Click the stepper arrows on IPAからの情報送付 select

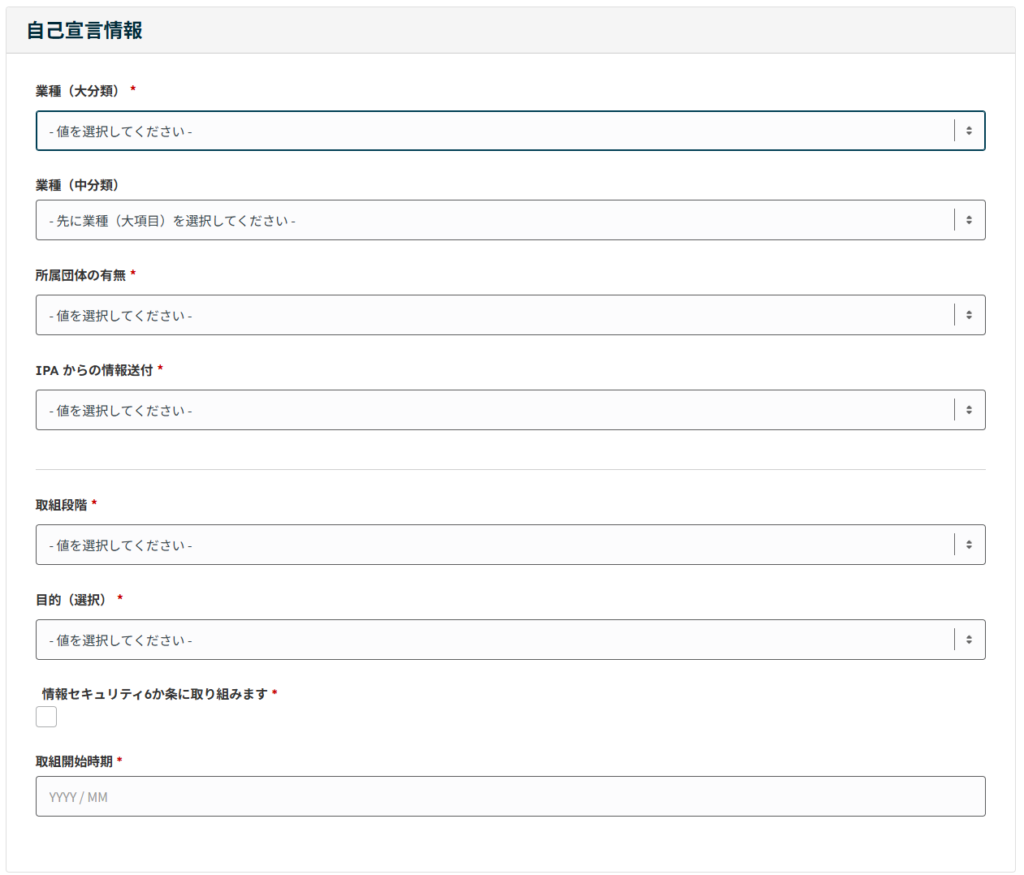pyautogui.click(x=967, y=409)
